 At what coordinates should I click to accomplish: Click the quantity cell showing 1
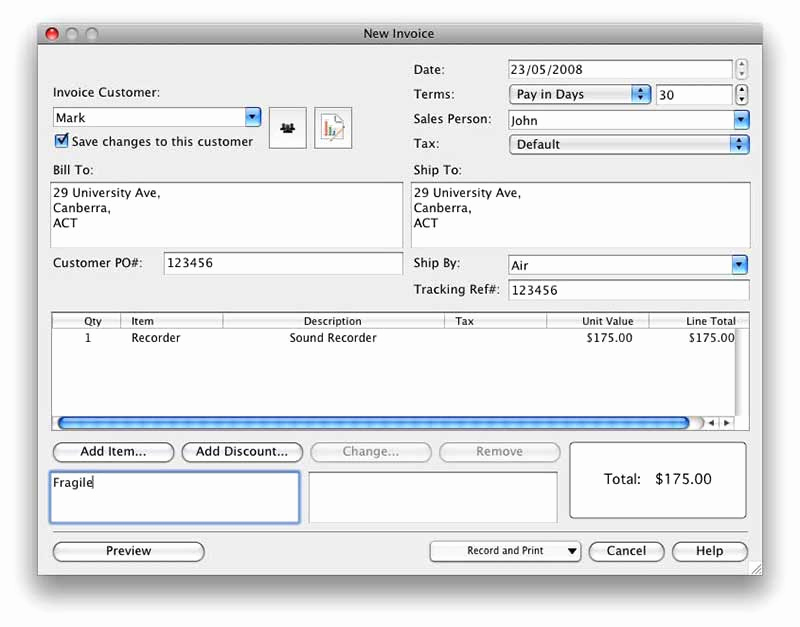[87, 338]
